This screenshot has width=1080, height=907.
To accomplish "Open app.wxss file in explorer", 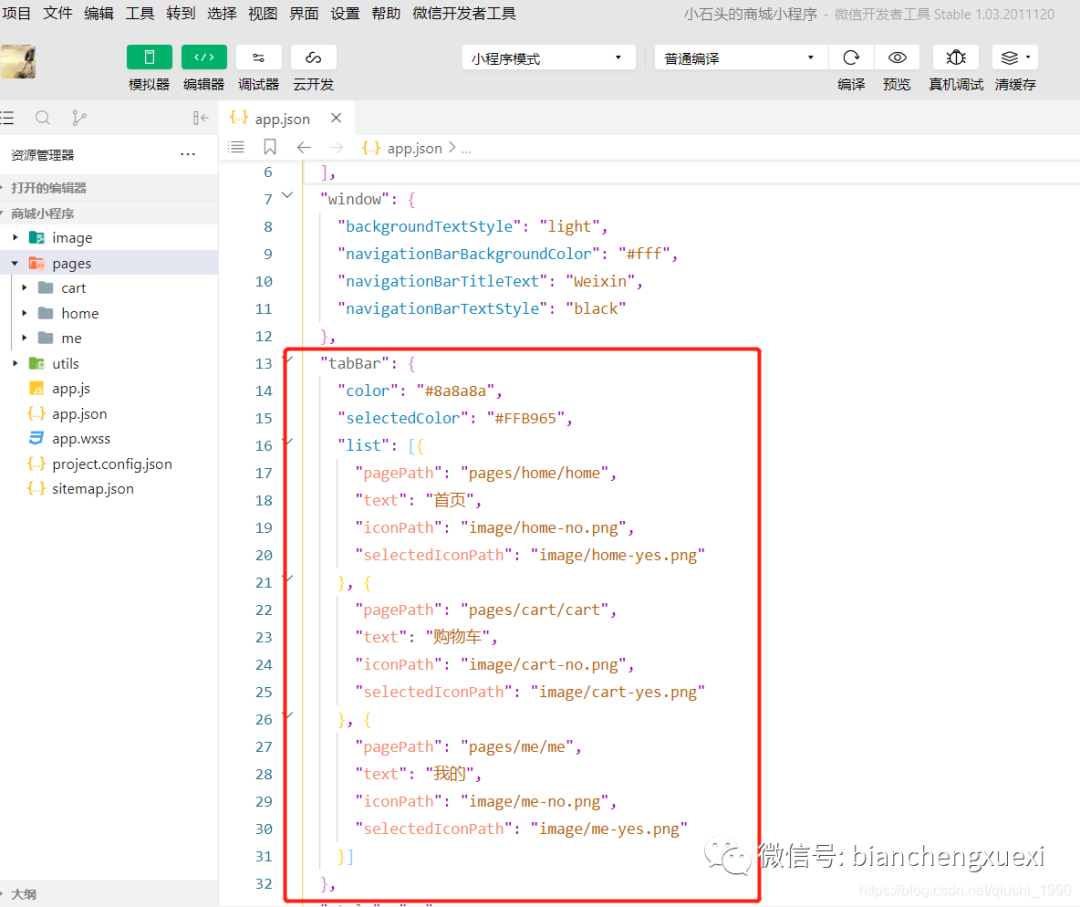I will [81, 439].
